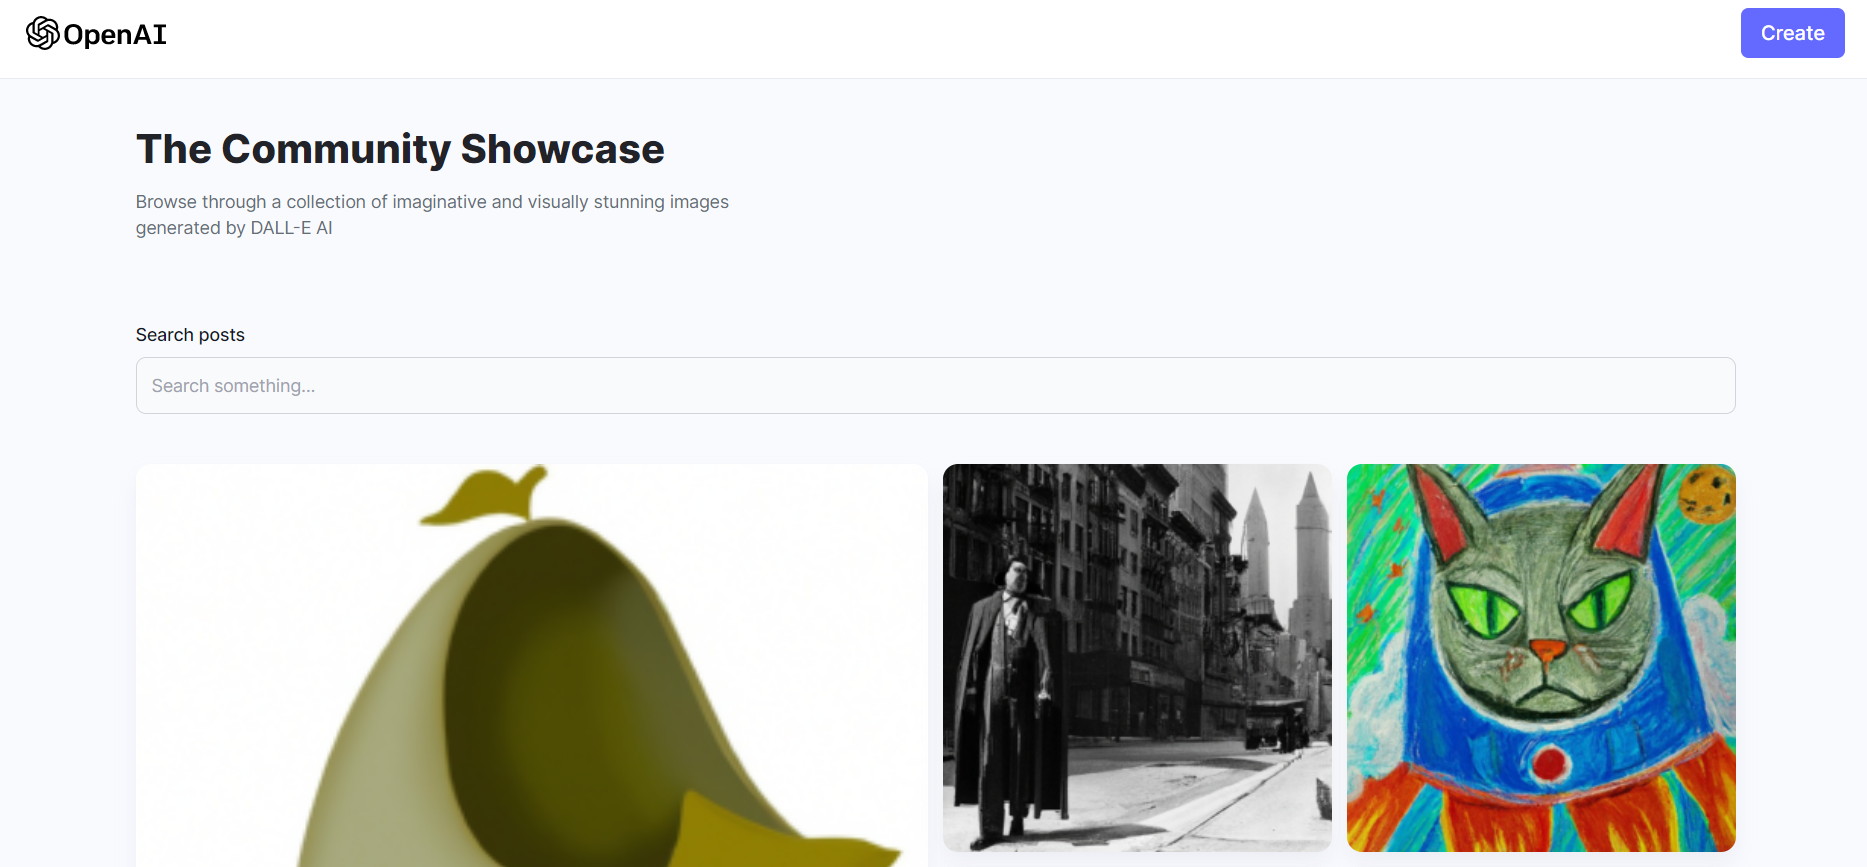The width and height of the screenshot is (1867, 867).
Task: Click the Search posts label
Action: click(190, 335)
